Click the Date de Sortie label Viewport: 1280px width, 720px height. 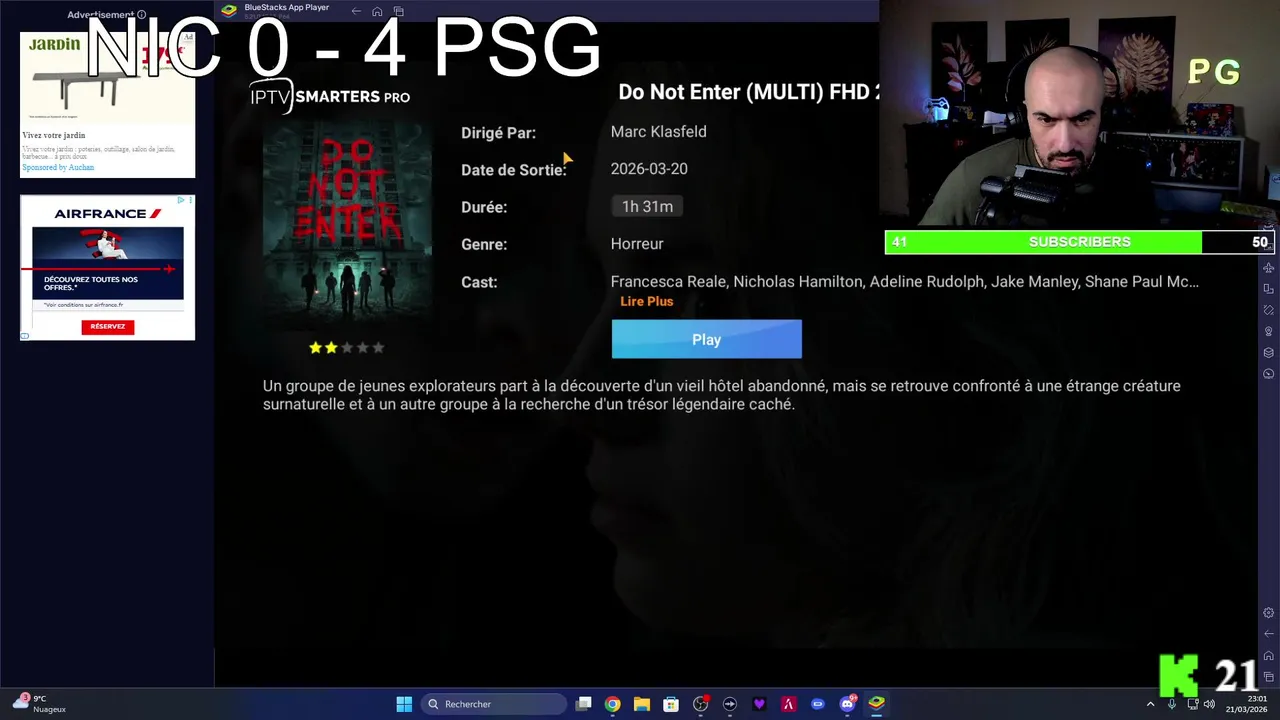coord(514,170)
